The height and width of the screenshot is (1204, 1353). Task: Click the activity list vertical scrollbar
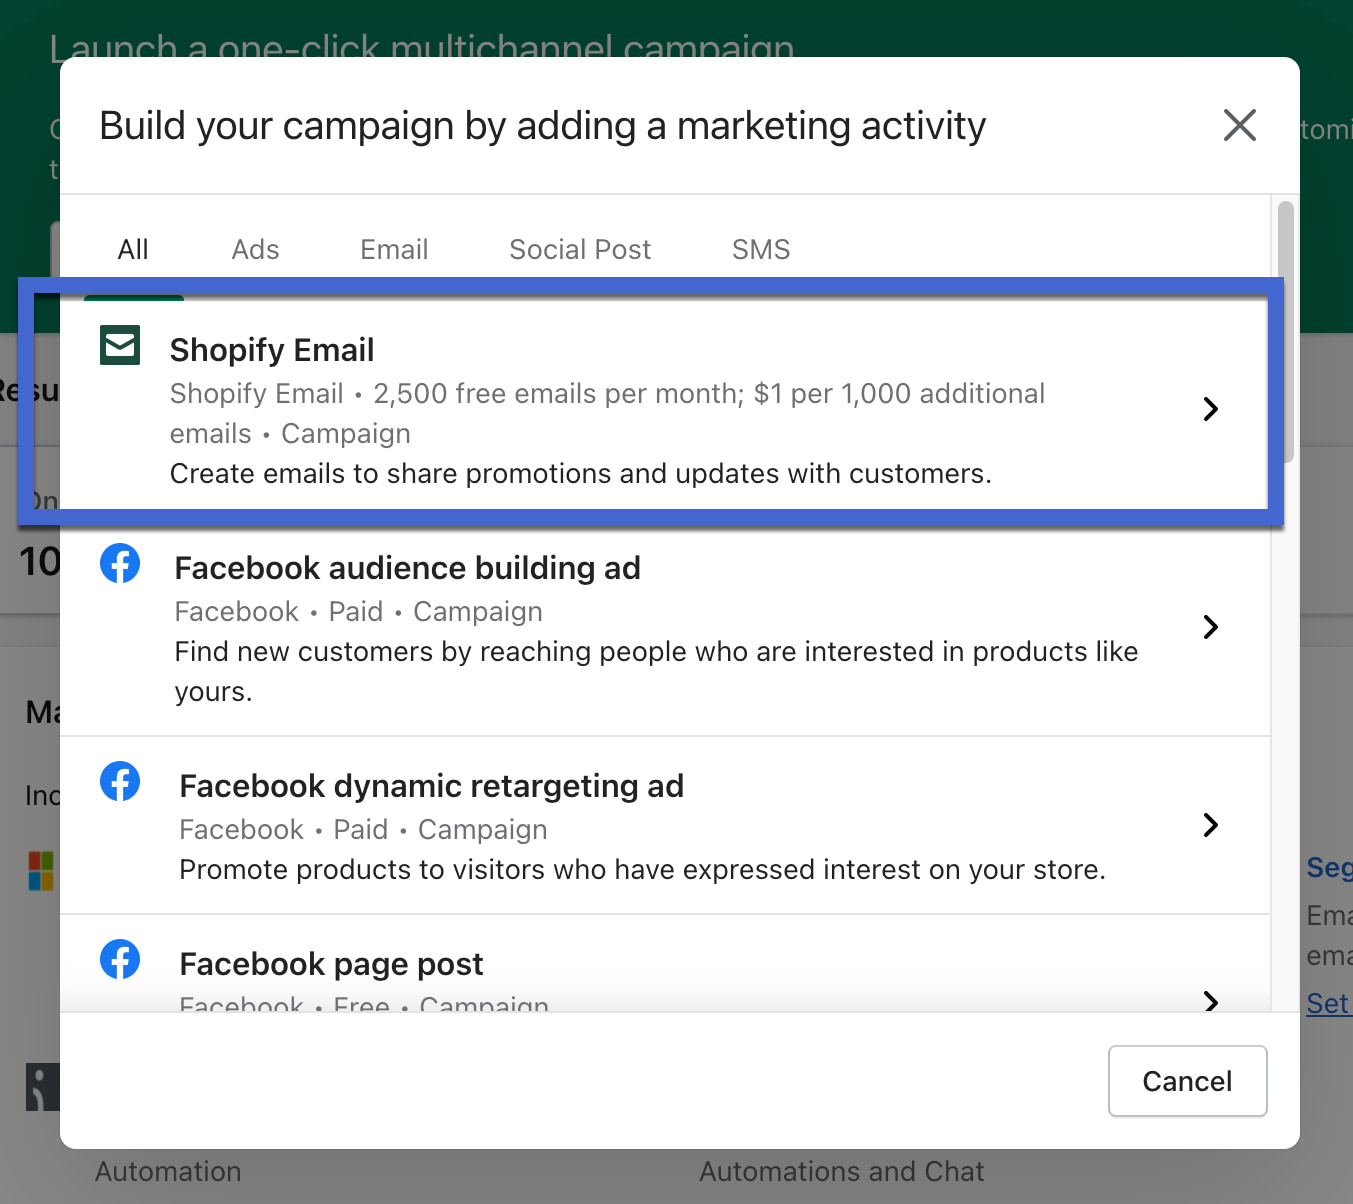[1285, 332]
